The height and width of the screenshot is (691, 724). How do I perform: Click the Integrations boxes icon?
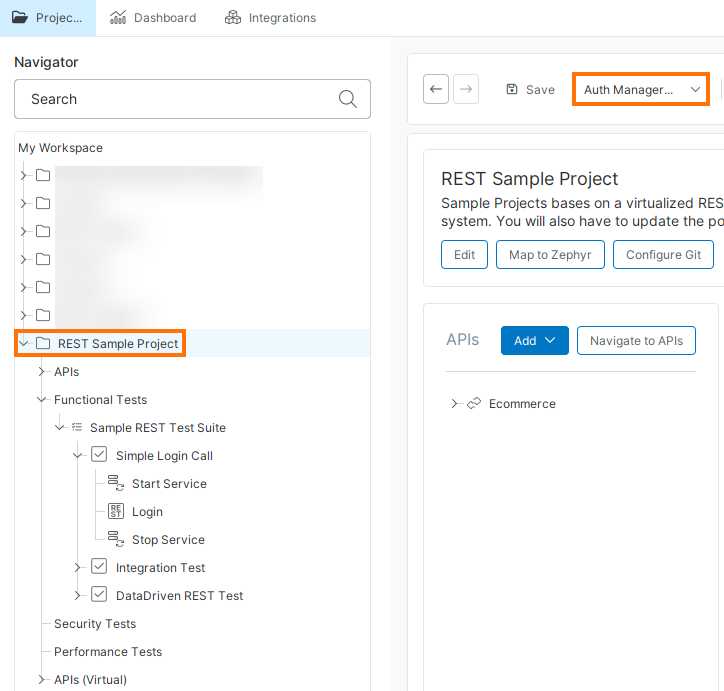pos(233,18)
